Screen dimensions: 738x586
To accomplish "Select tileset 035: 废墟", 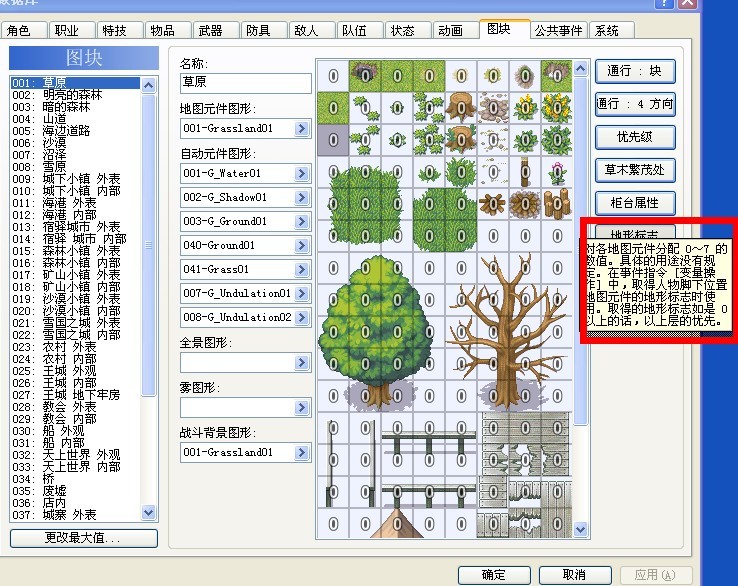I will point(75,491).
